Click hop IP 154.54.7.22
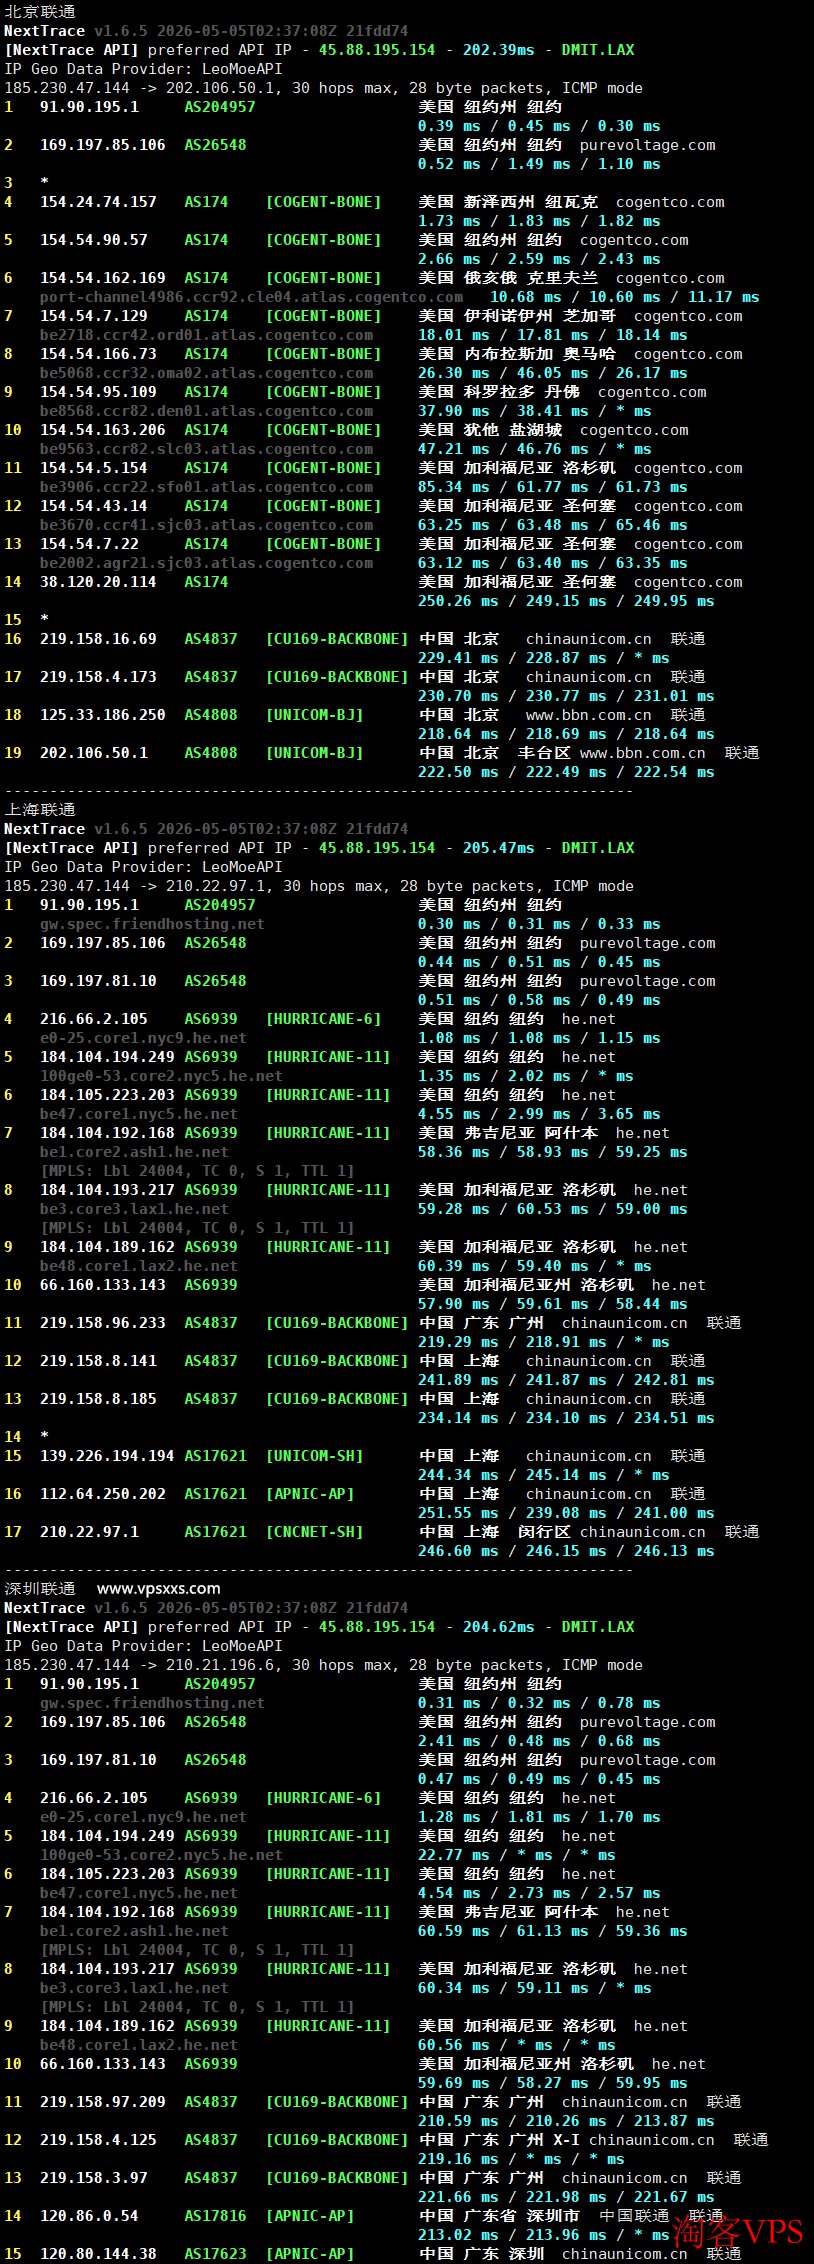 point(89,544)
